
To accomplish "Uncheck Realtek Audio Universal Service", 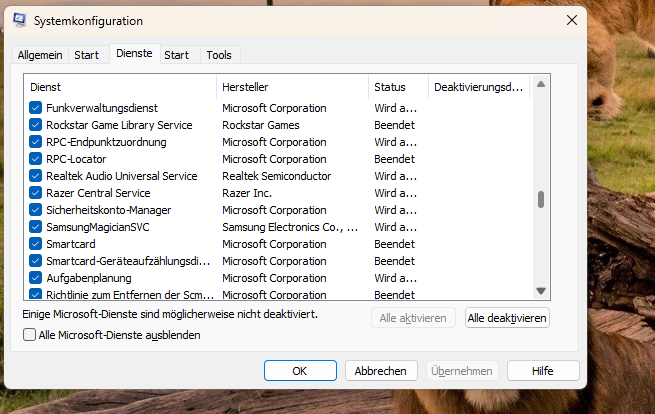I will (36, 176).
